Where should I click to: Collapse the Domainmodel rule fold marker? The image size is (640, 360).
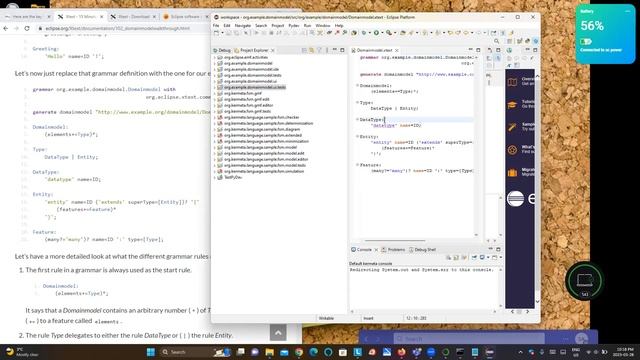point(357,85)
